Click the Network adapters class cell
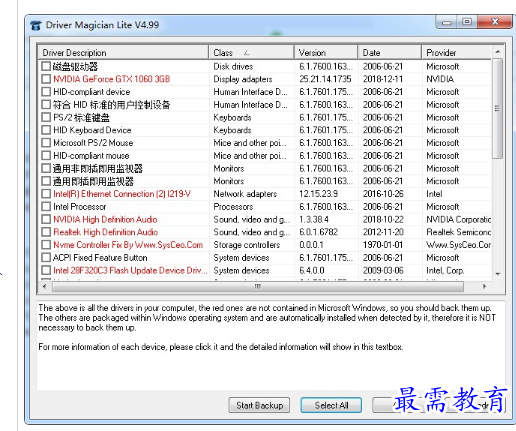516x431 pixels. [245, 194]
